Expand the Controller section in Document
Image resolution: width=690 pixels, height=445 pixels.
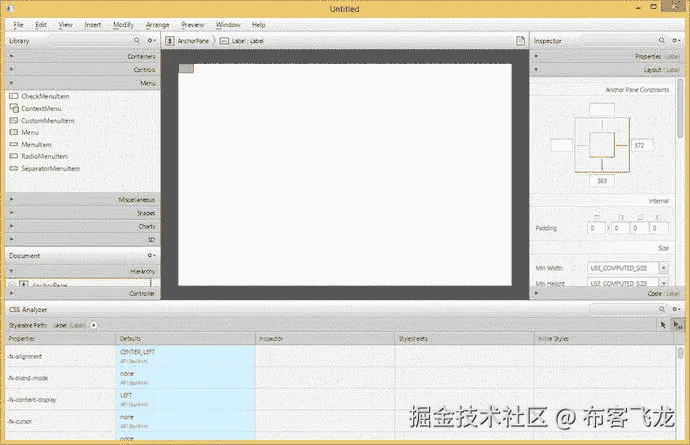[83, 293]
